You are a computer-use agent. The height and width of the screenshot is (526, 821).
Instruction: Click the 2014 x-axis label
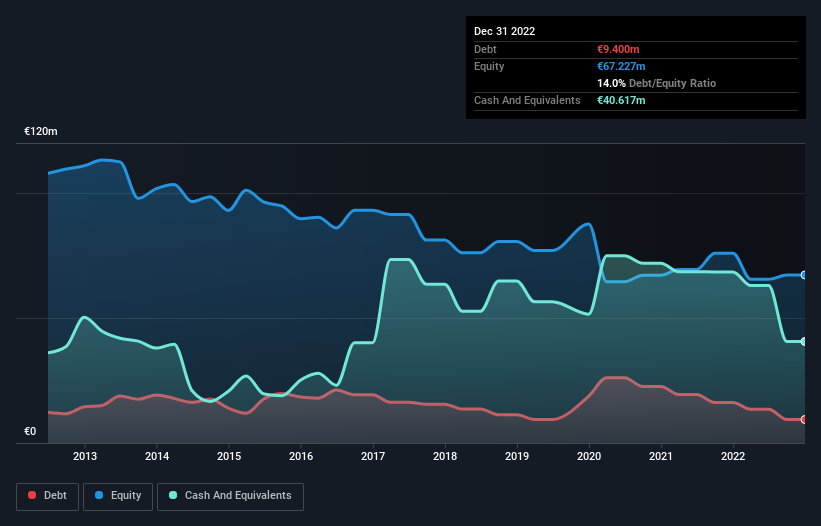(x=157, y=456)
